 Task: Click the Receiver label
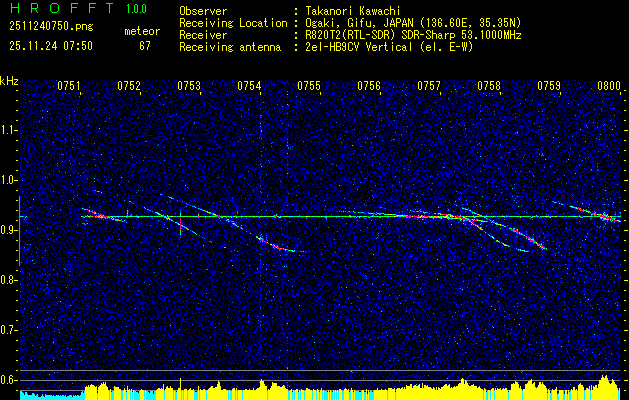[203, 35]
